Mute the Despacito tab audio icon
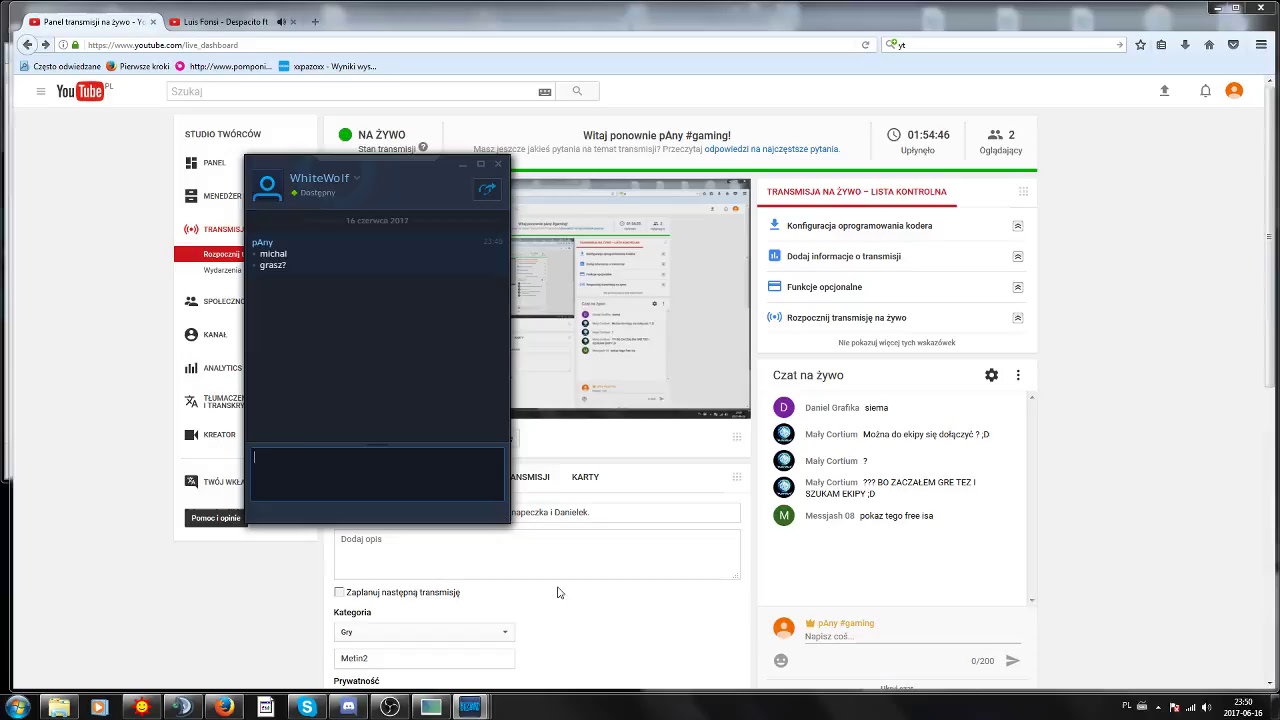The image size is (1280, 720). [281, 22]
